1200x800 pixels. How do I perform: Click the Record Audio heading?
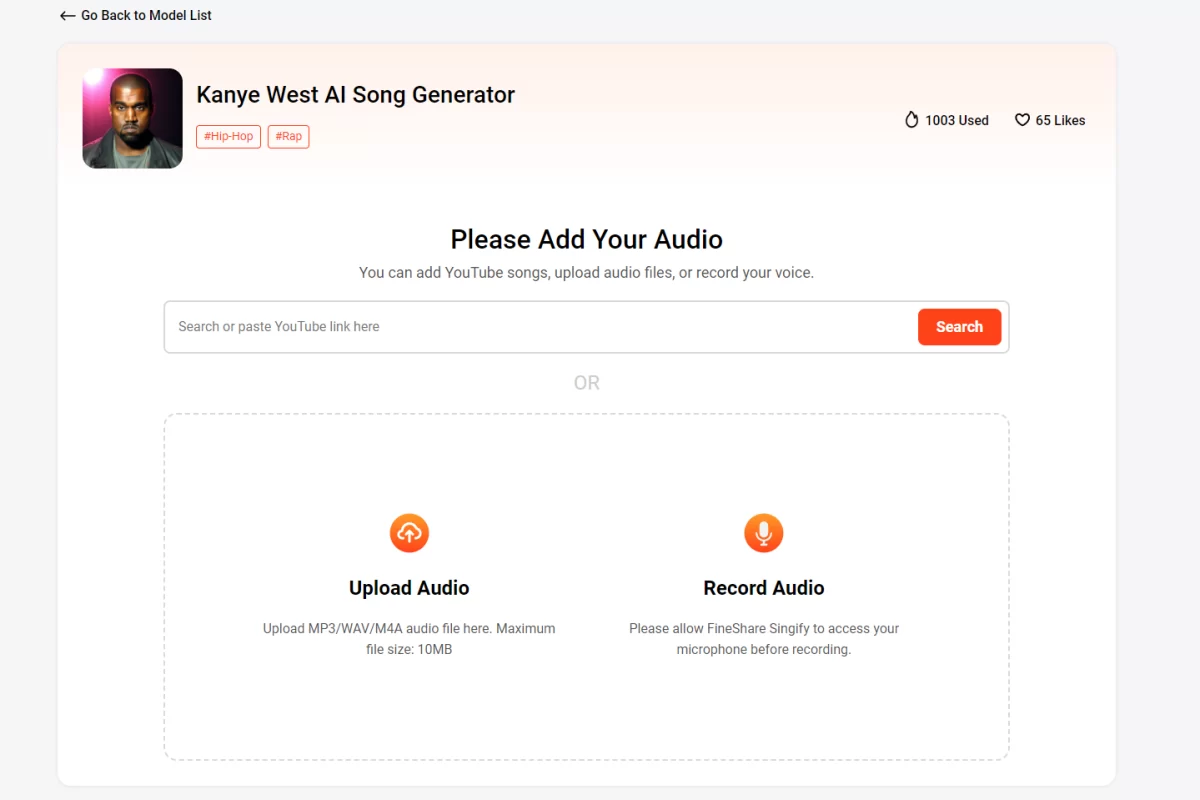click(764, 588)
